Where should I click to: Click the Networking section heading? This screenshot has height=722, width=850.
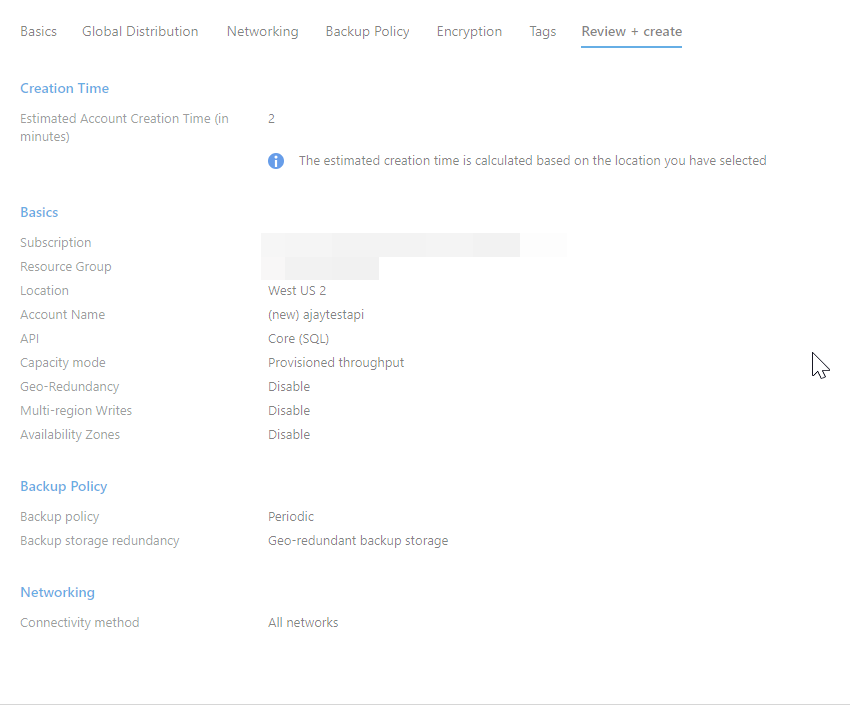[57, 592]
